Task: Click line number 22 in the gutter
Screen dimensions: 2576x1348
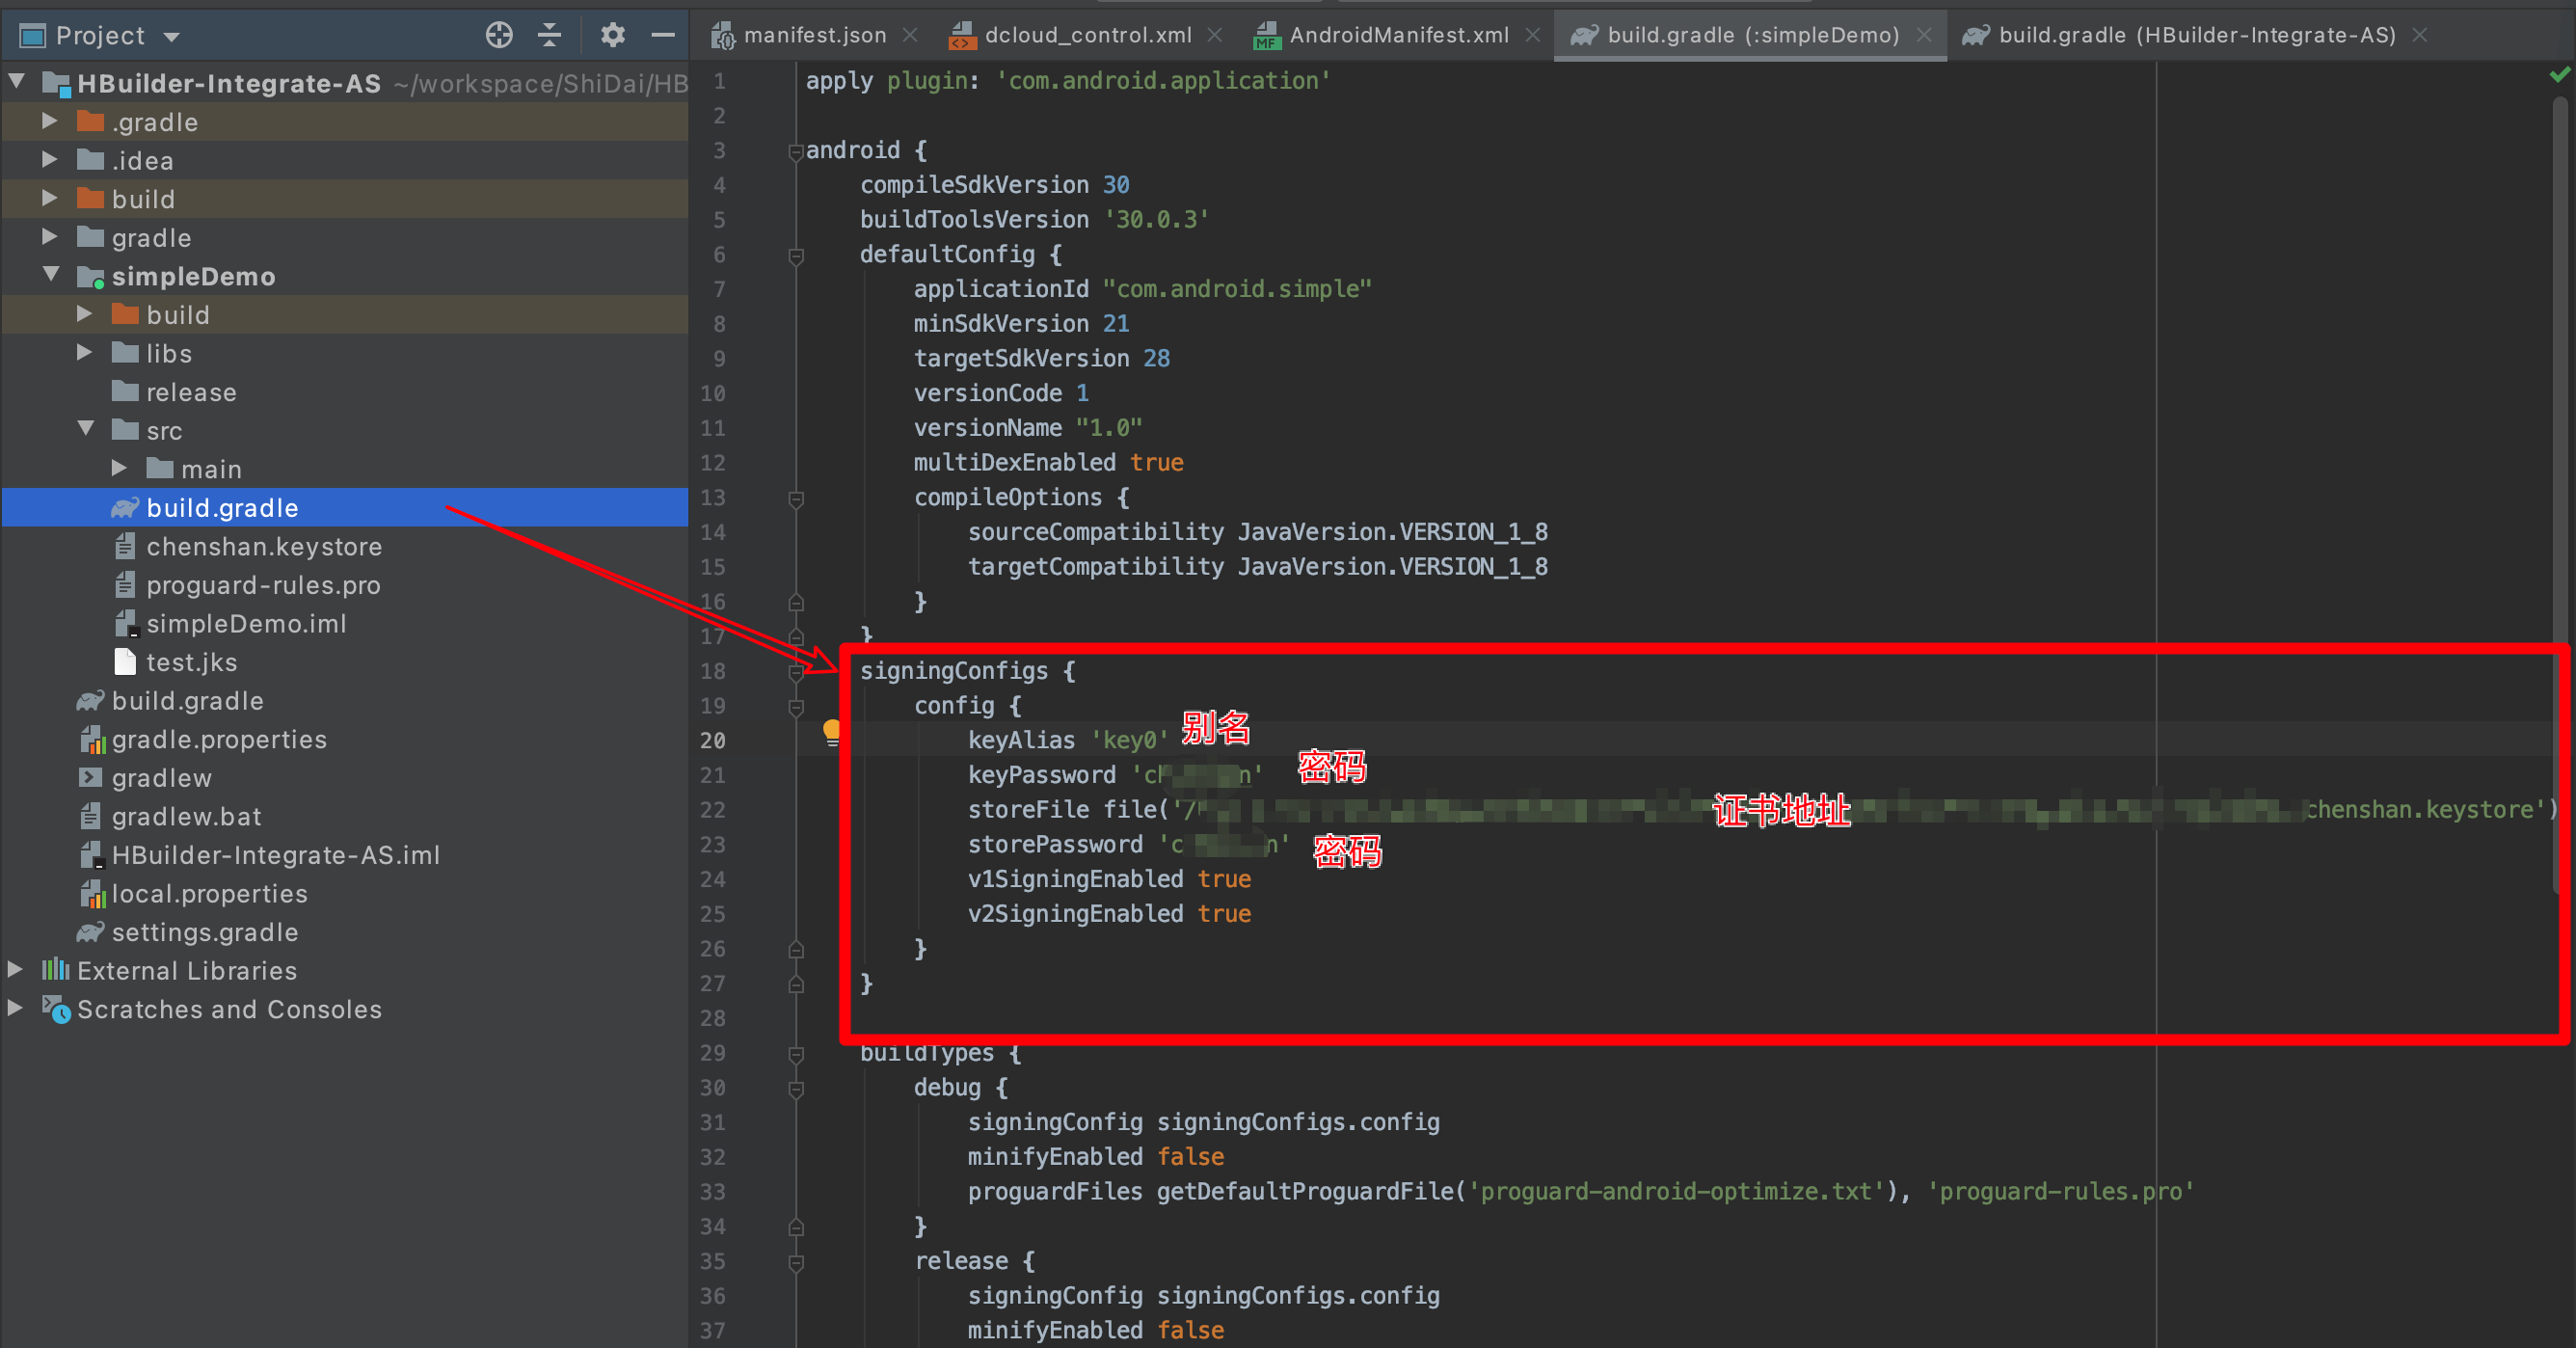Action: click(x=713, y=810)
